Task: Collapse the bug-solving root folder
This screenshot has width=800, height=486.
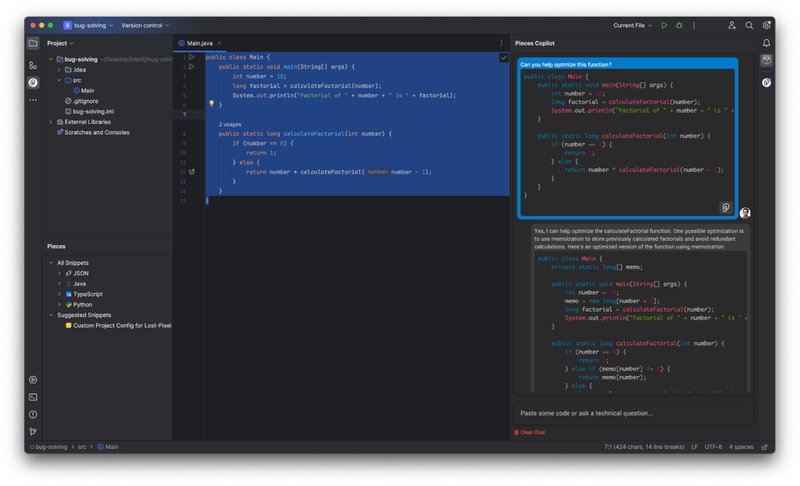Action: click(x=51, y=59)
